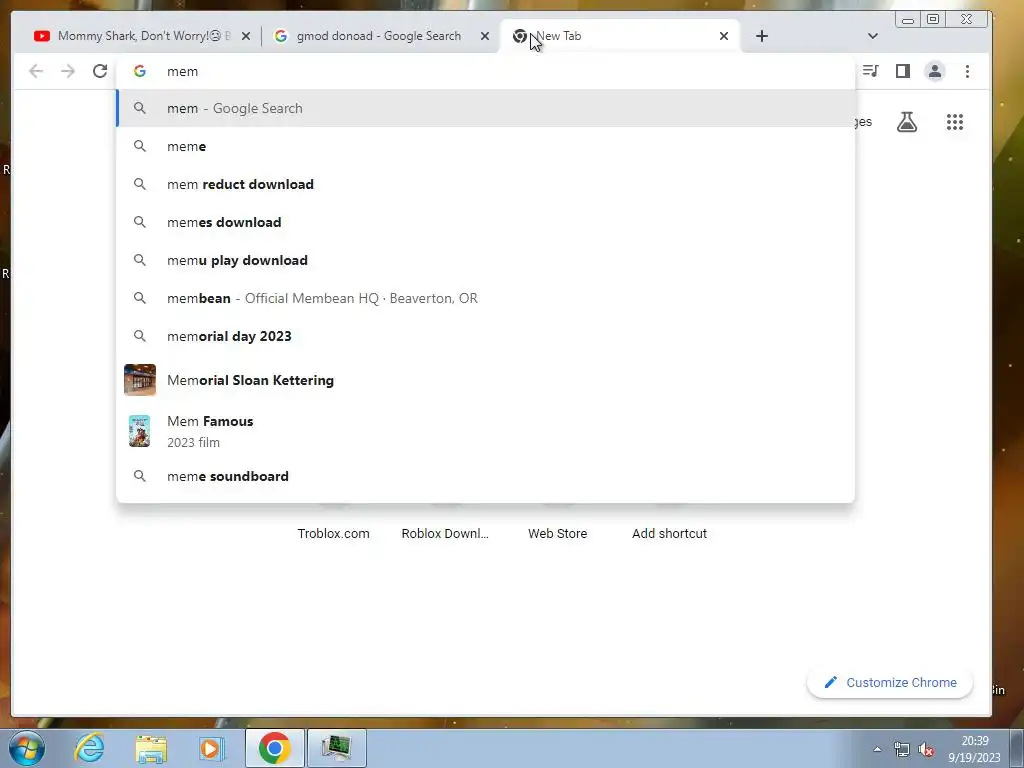Choose the 'meme' suggestion
Image resolution: width=1024 pixels, height=768 pixels.
pyautogui.click(x=485, y=146)
